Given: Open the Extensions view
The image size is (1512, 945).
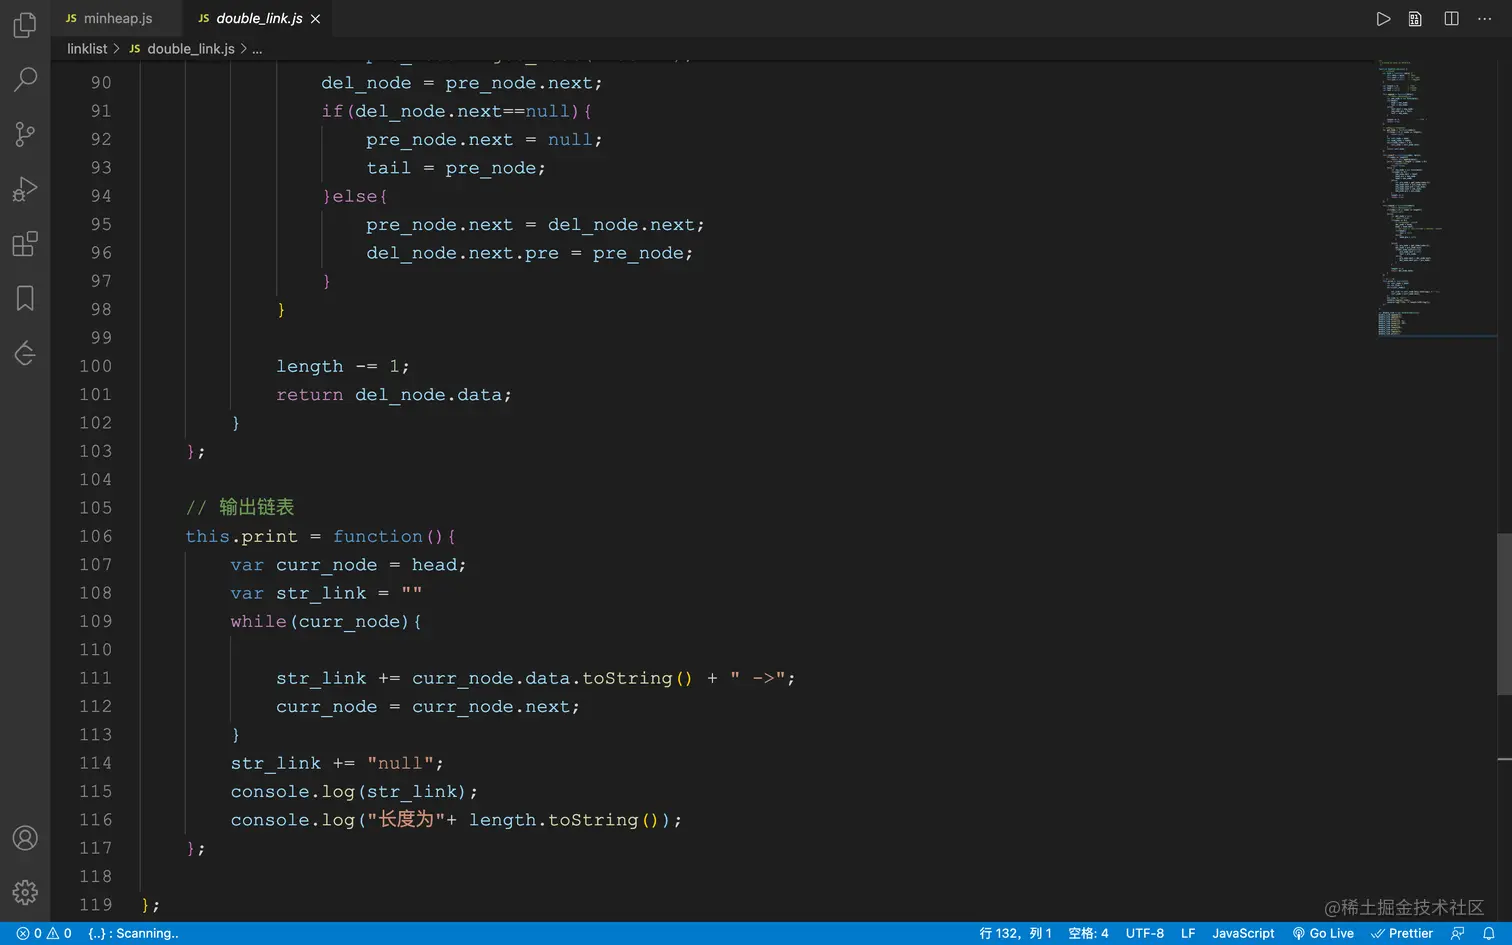Looking at the screenshot, I should (x=25, y=244).
